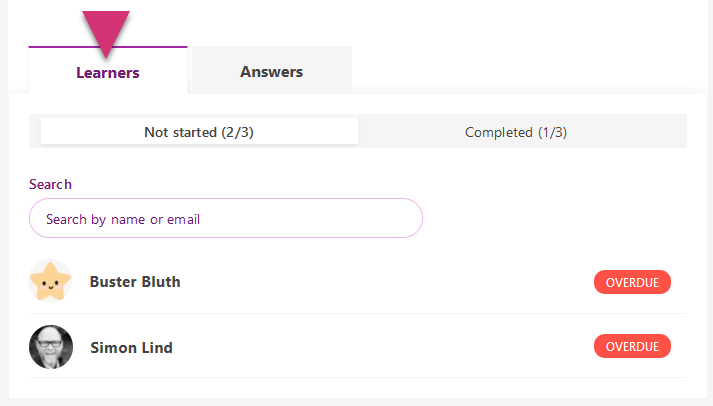713x406 pixels.
Task: Click the Search label above the field
Action: click(x=50, y=184)
